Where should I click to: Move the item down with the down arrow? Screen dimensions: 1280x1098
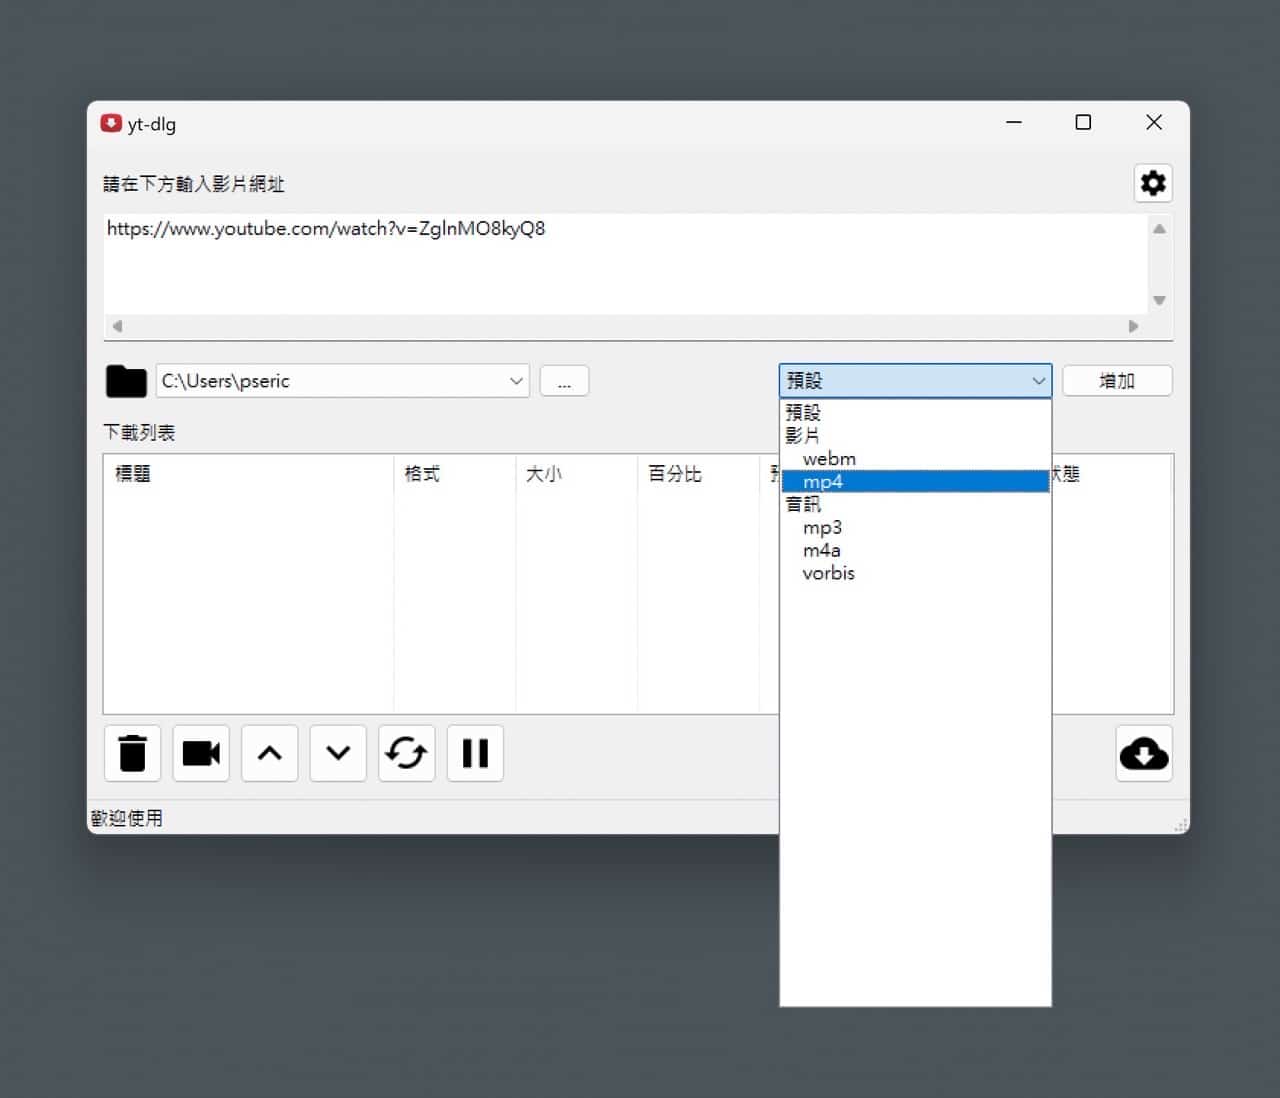[338, 753]
